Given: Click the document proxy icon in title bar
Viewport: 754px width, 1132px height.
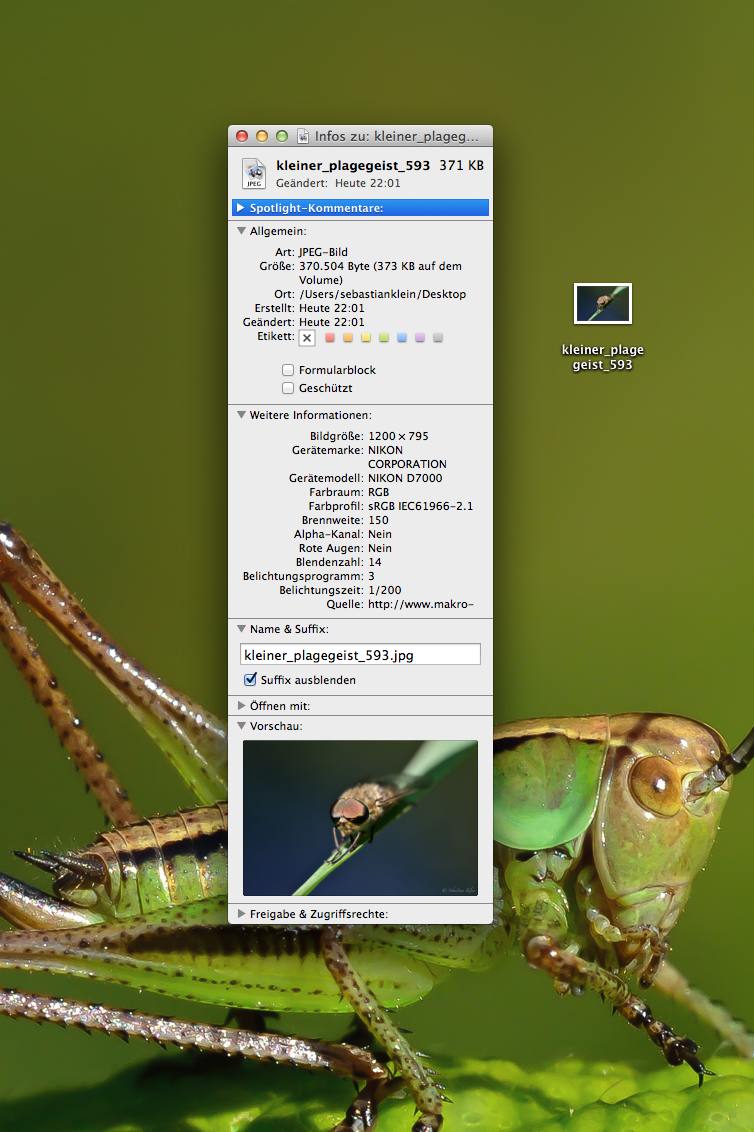Looking at the screenshot, I should click(303, 136).
